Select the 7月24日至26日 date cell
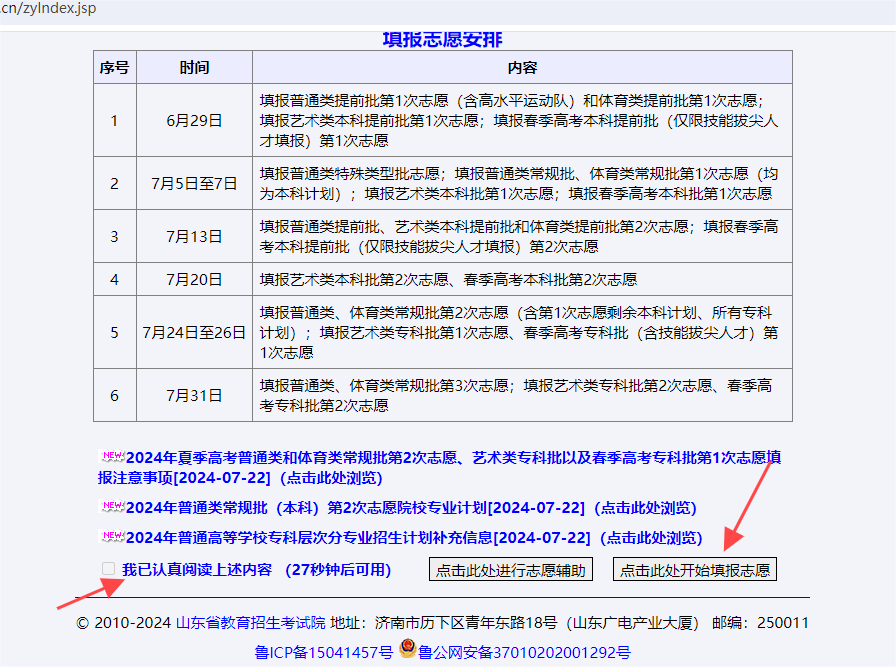Screen dimensions: 896x667 pos(194,332)
